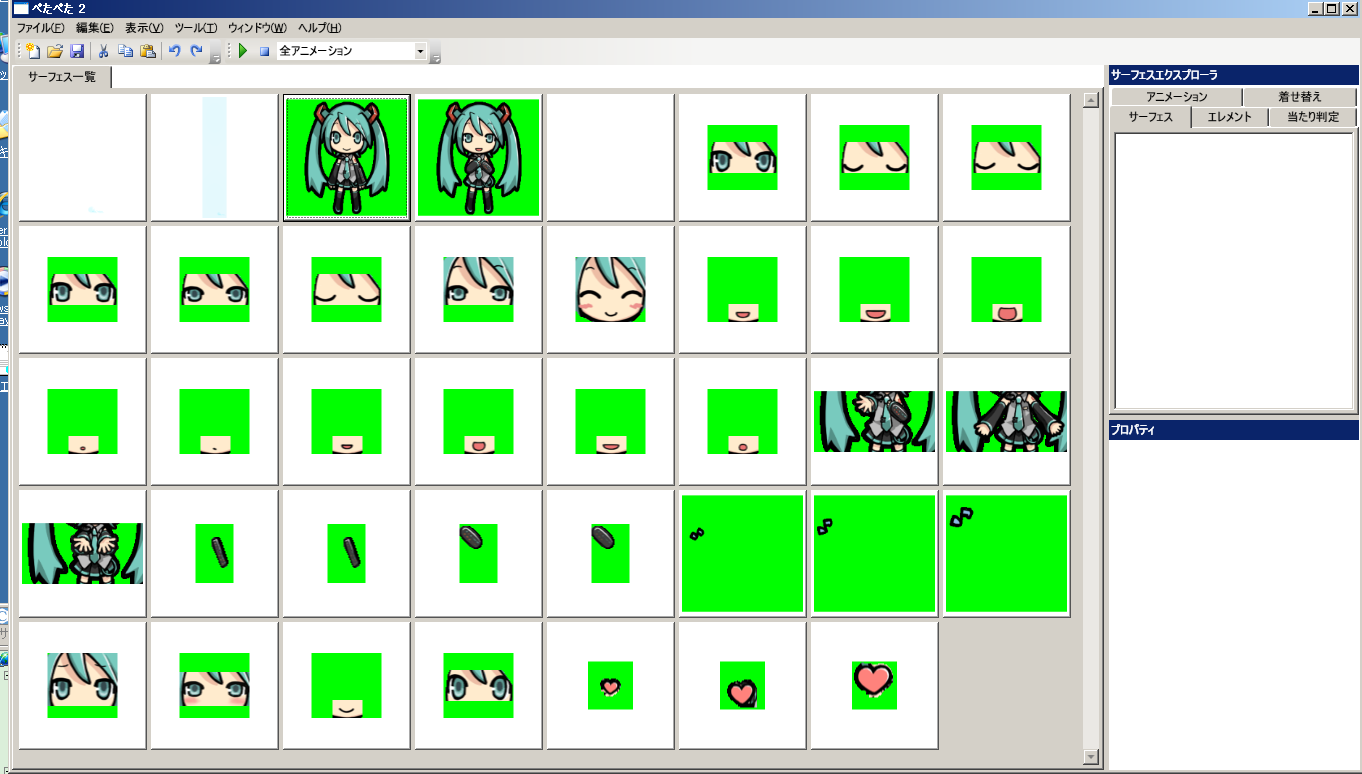
Task: Select the smallest heart thumbnail
Action: coord(610,685)
